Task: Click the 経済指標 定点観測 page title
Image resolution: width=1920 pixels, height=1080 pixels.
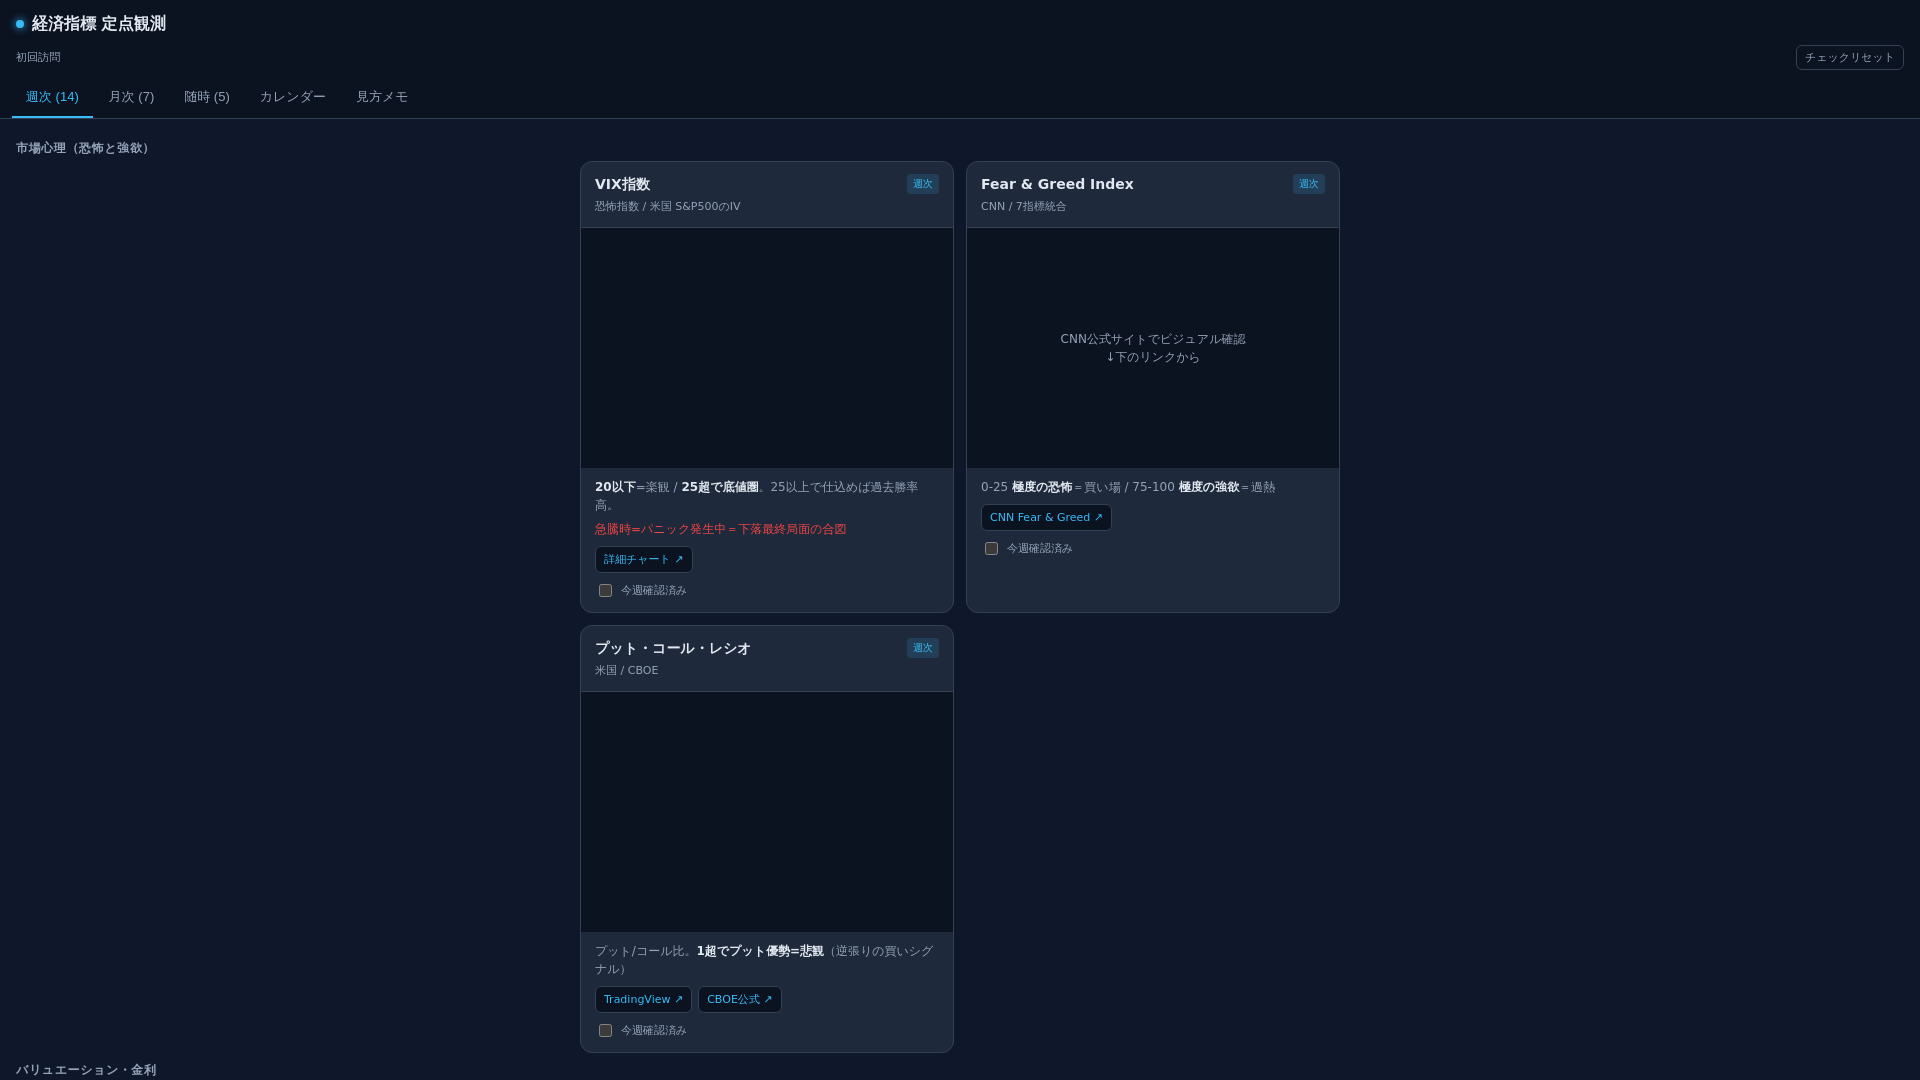Action: click(99, 24)
